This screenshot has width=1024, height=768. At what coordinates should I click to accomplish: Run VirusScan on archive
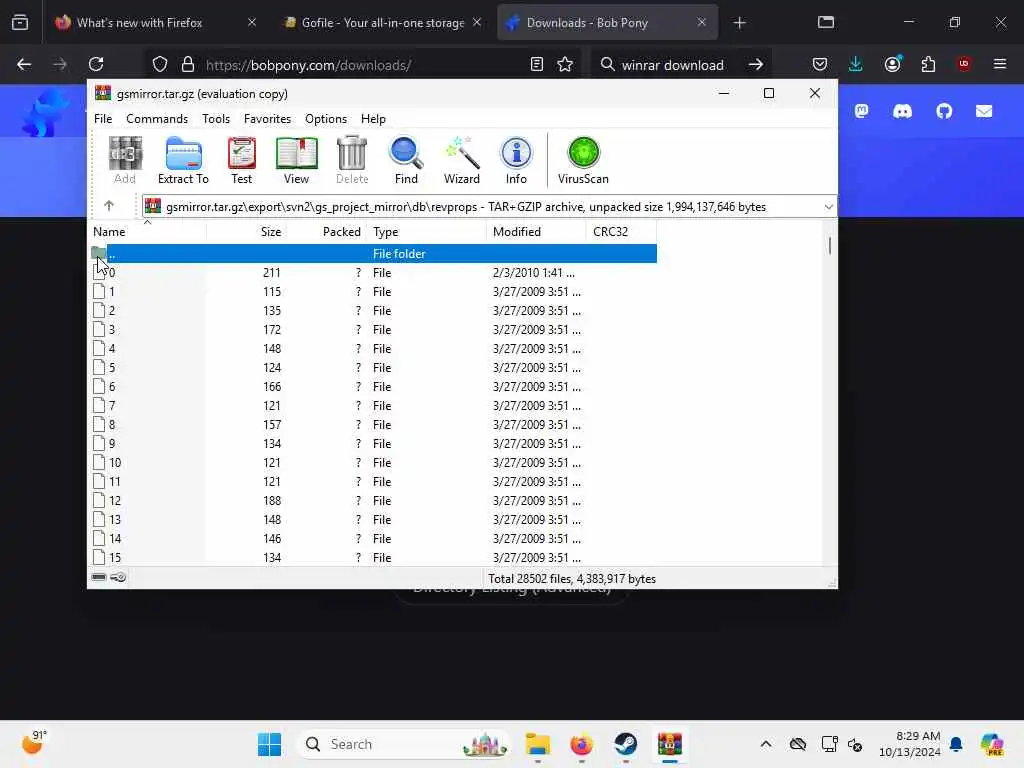(x=583, y=161)
